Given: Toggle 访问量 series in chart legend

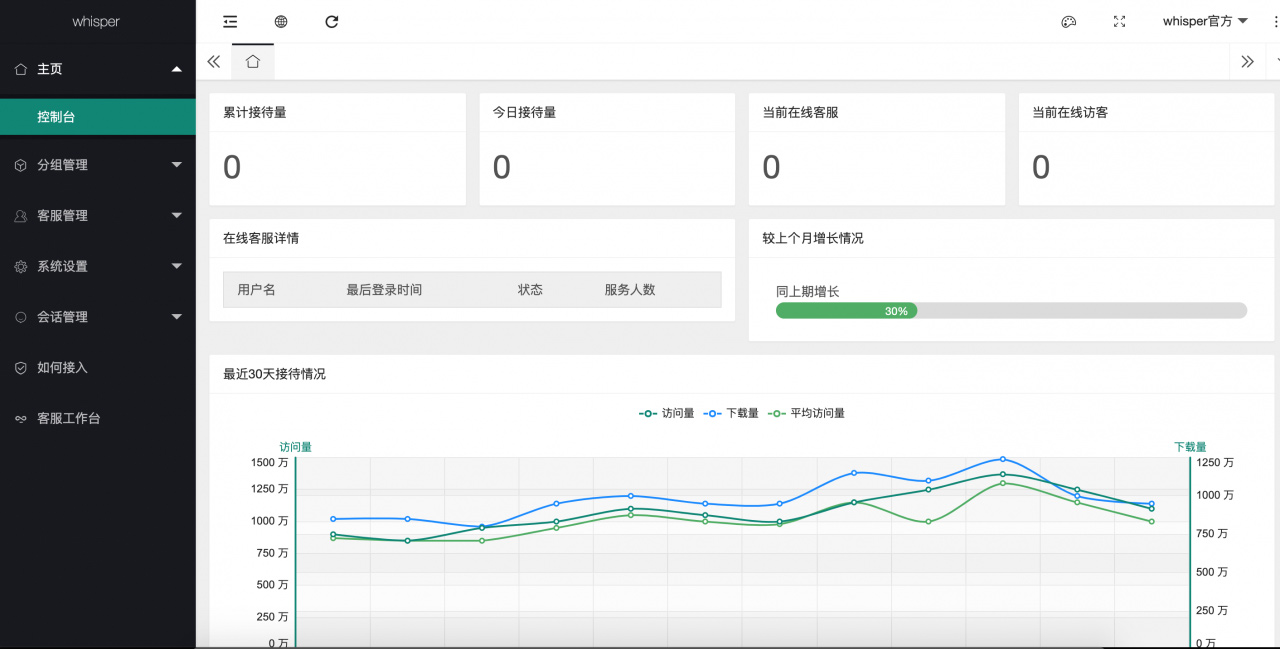Looking at the screenshot, I should tap(667, 413).
